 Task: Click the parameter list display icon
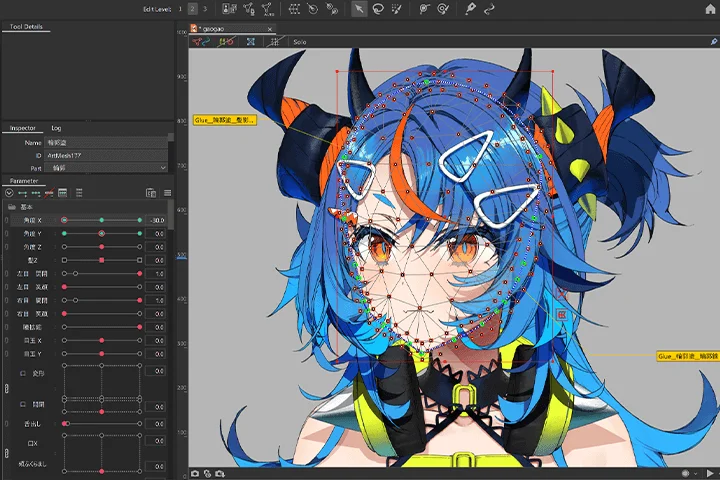(x=79, y=193)
